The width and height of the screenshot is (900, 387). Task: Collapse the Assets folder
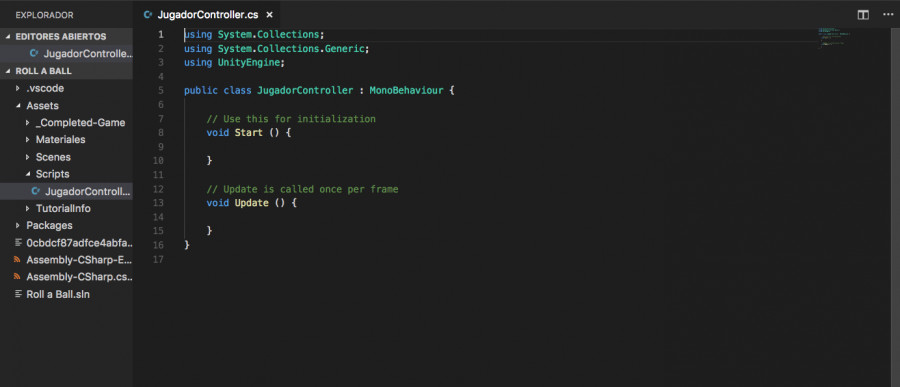coord(18,106)
